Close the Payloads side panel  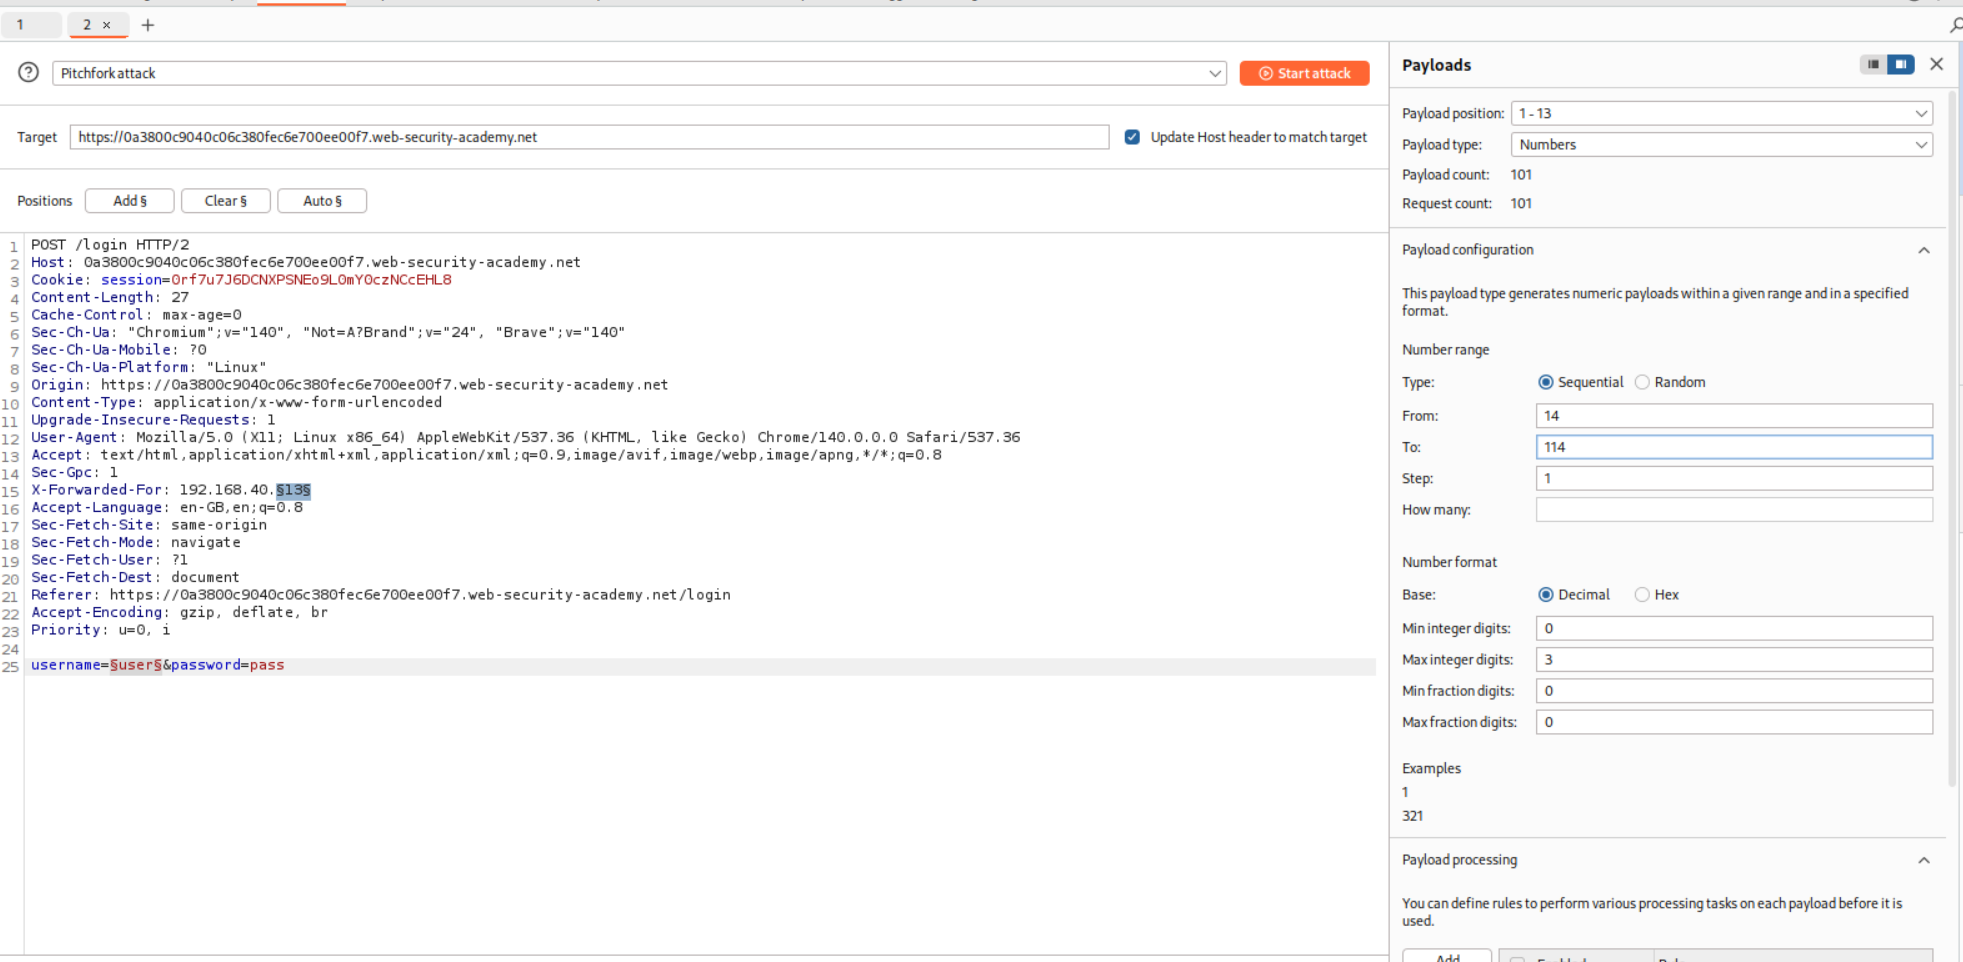tap(1936, 64)
